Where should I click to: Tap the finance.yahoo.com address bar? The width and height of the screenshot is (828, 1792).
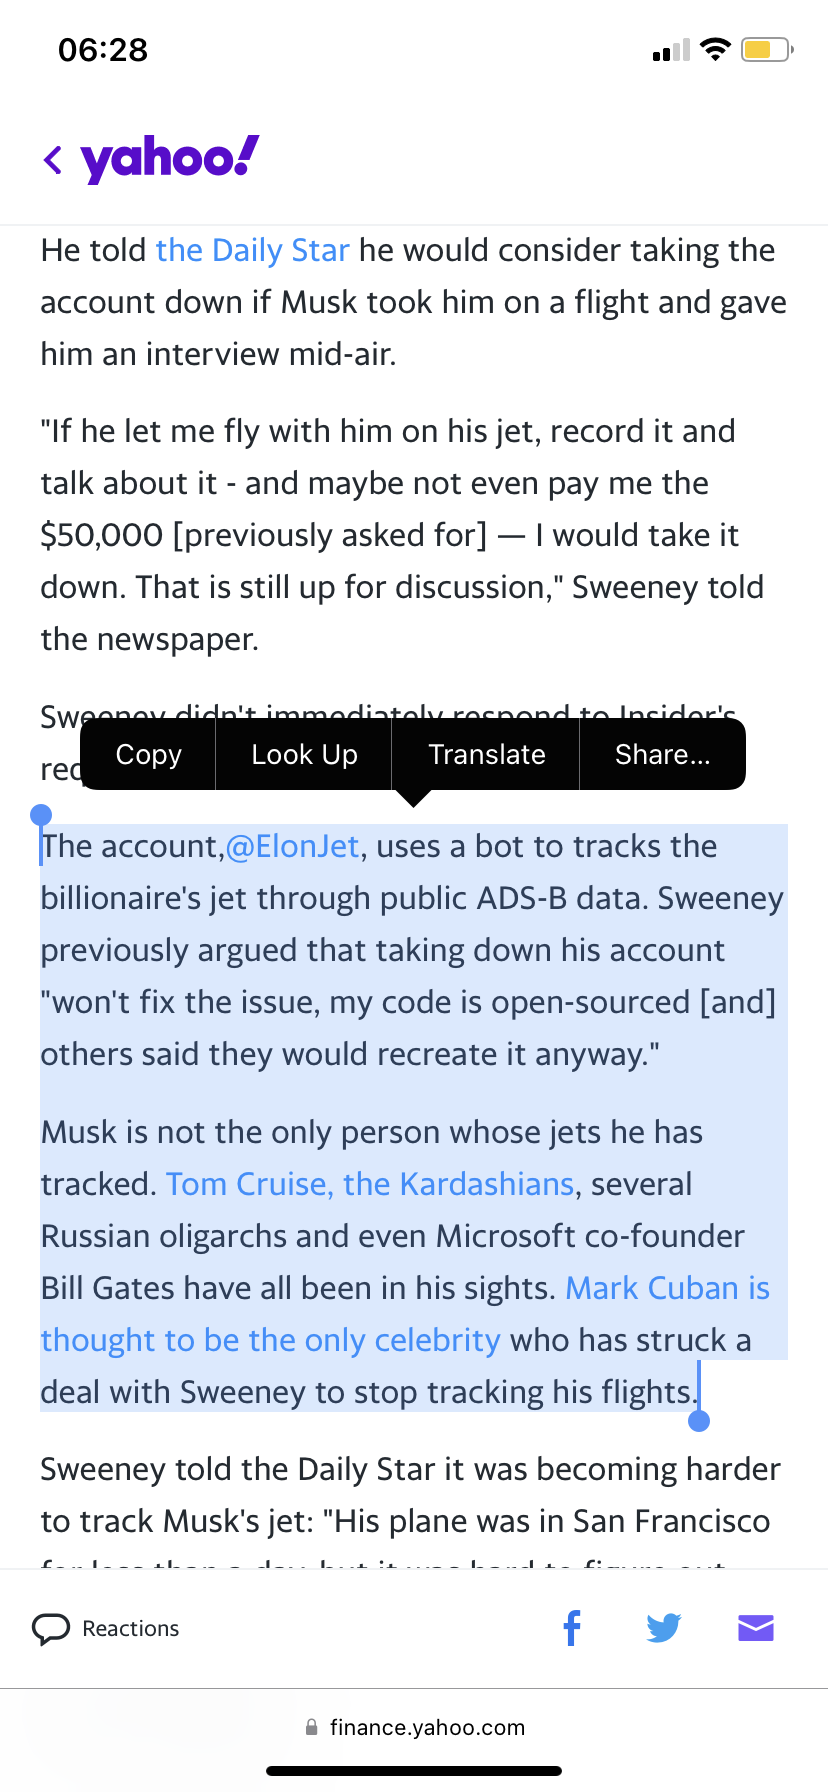click(x=426, y=1727)
